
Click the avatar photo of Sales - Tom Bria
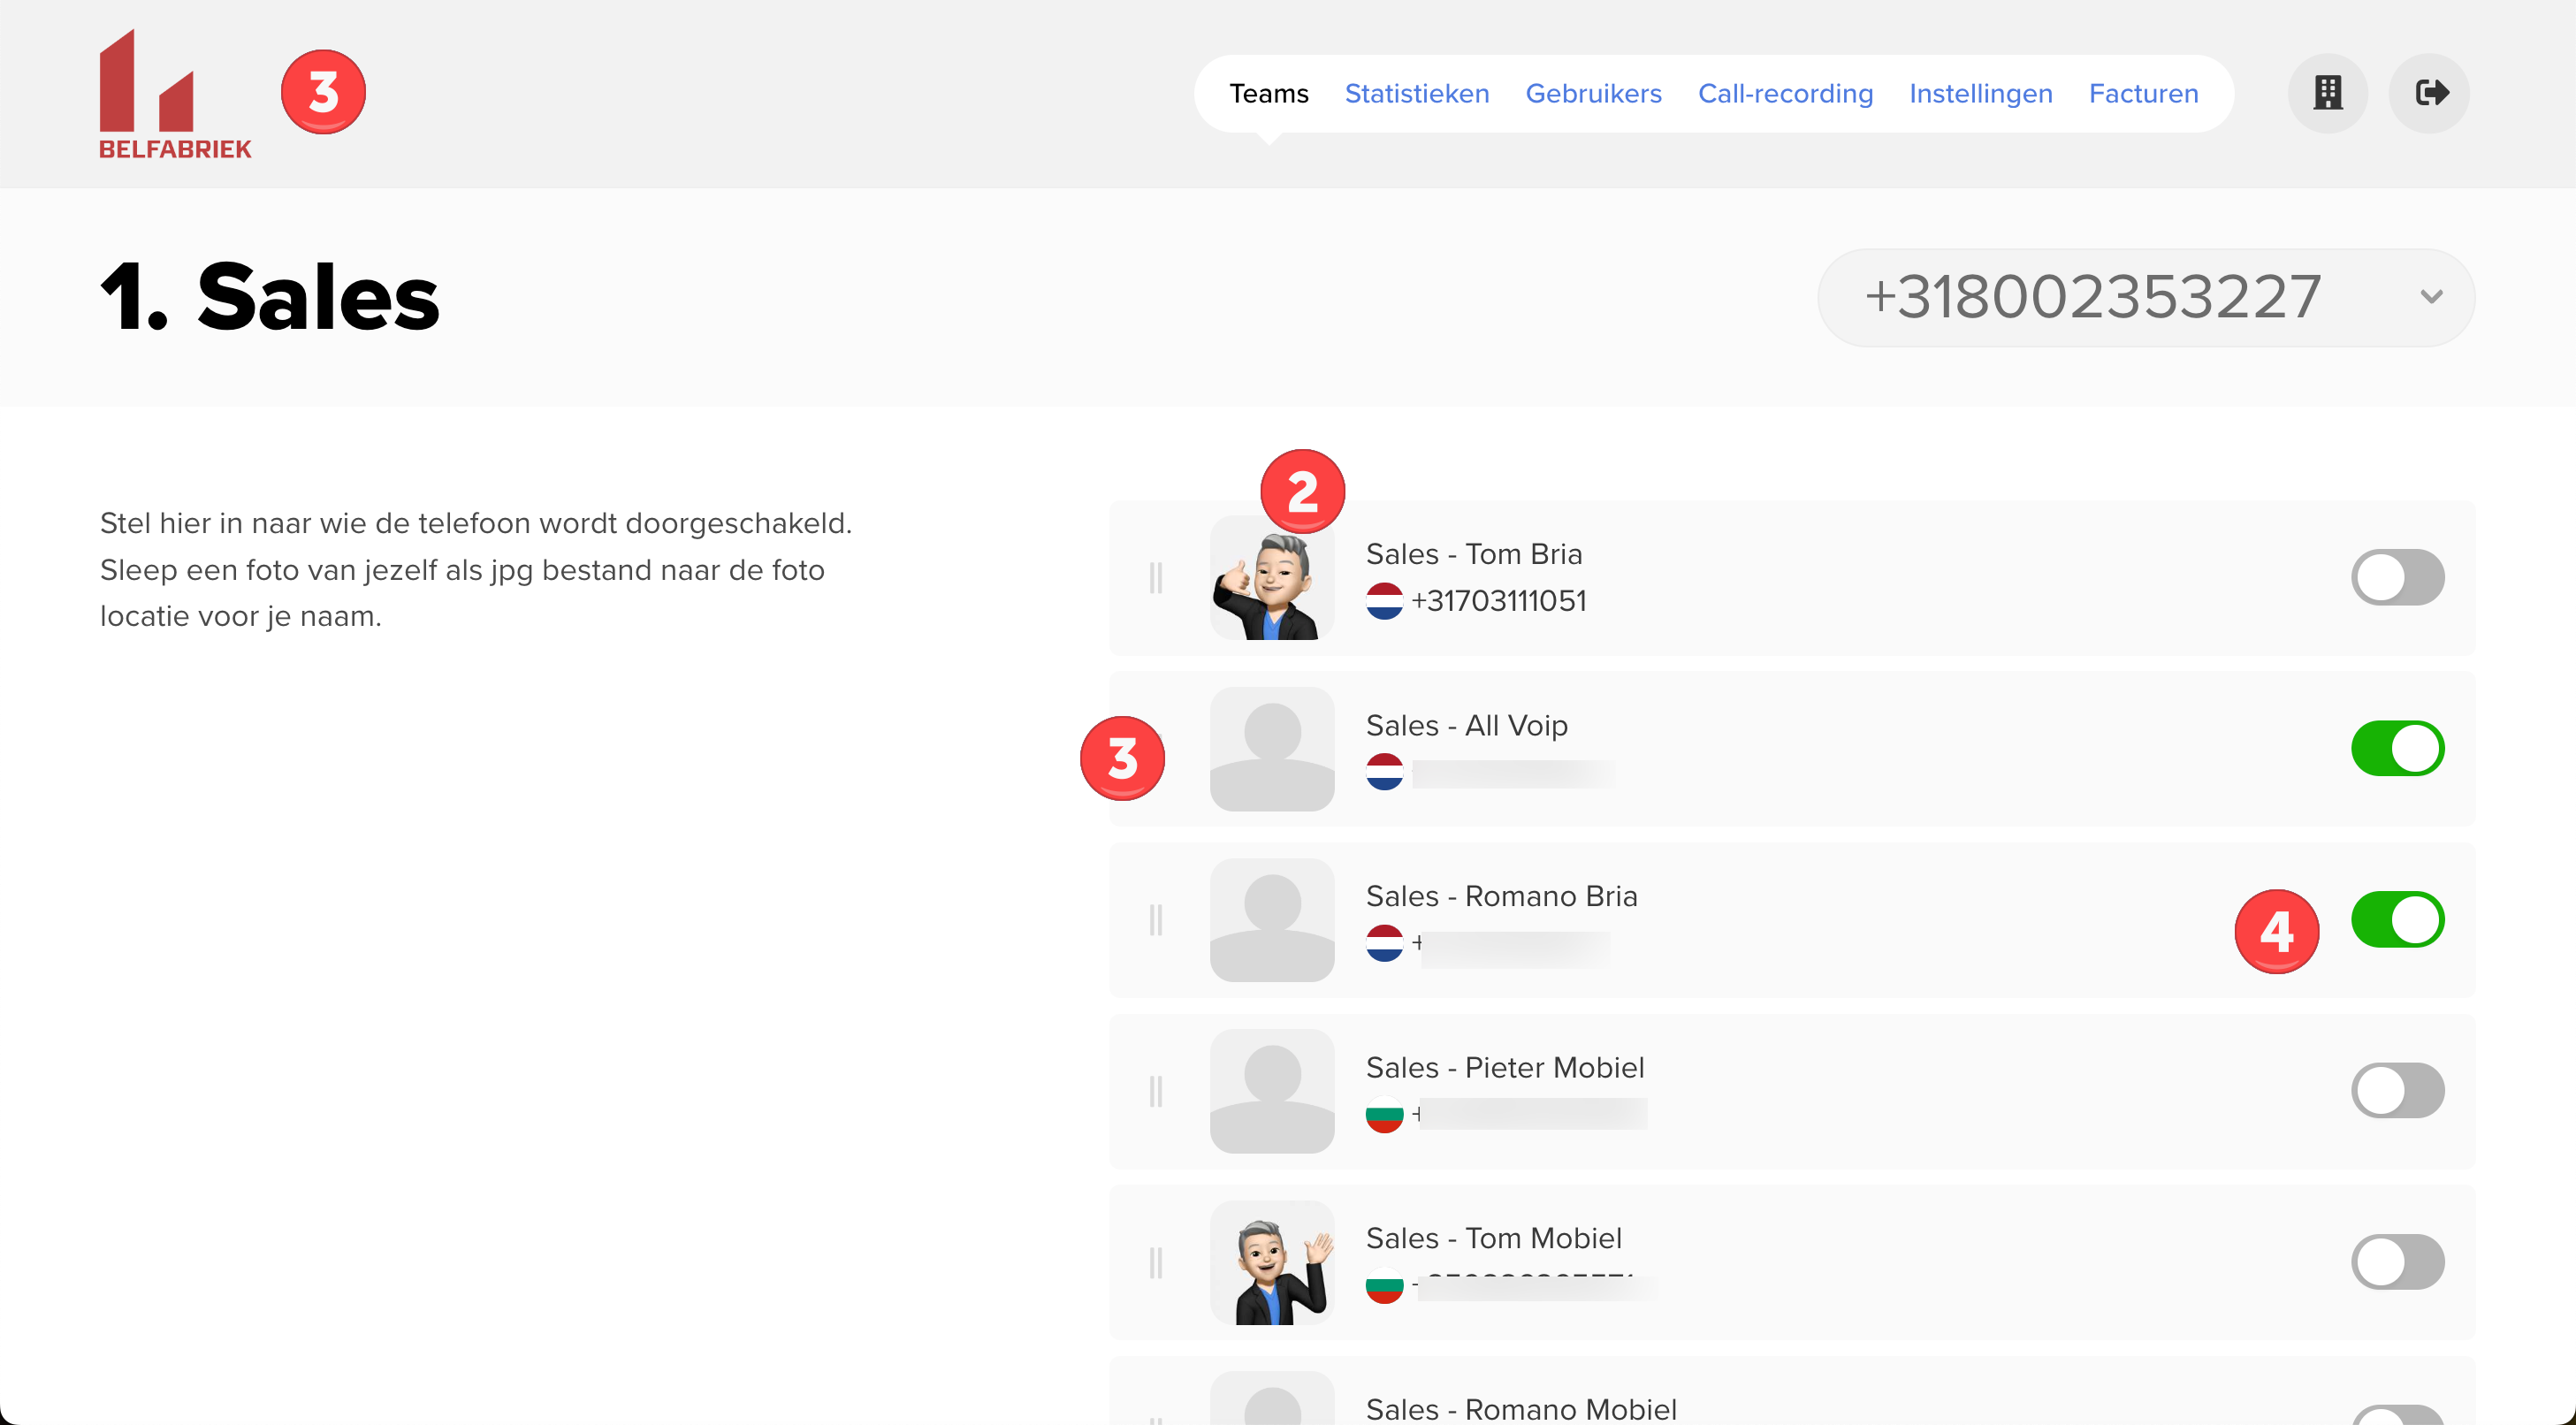tap(1271, 577)
